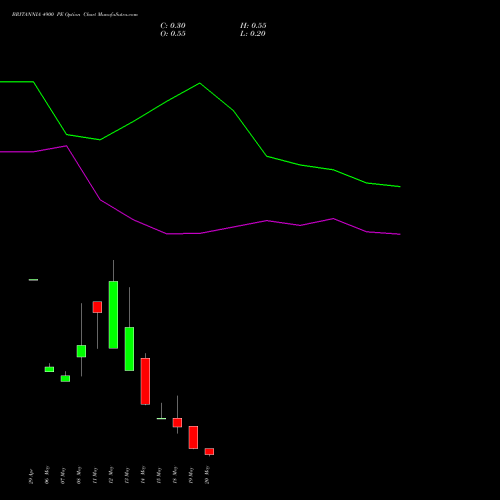Select the red candle for 19 May
Screen dimensions: 500x500
coord(193,437)
